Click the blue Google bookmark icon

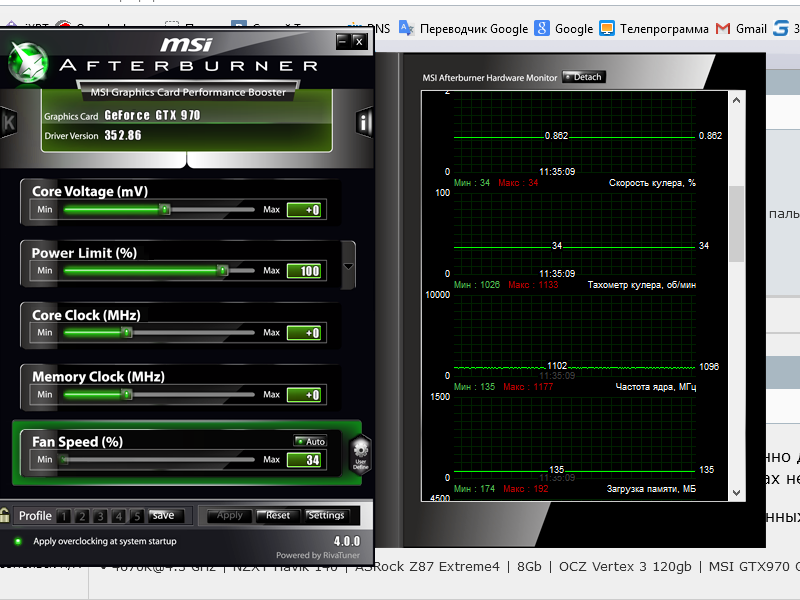point(542,28)
